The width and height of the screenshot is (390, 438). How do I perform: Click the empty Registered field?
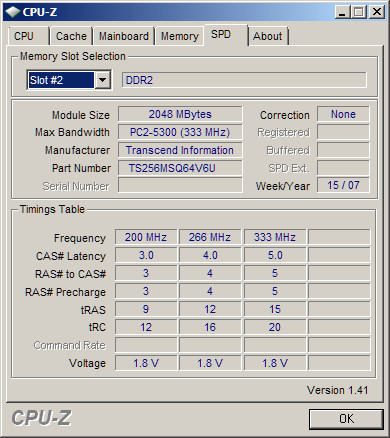(x=343, y=132)
